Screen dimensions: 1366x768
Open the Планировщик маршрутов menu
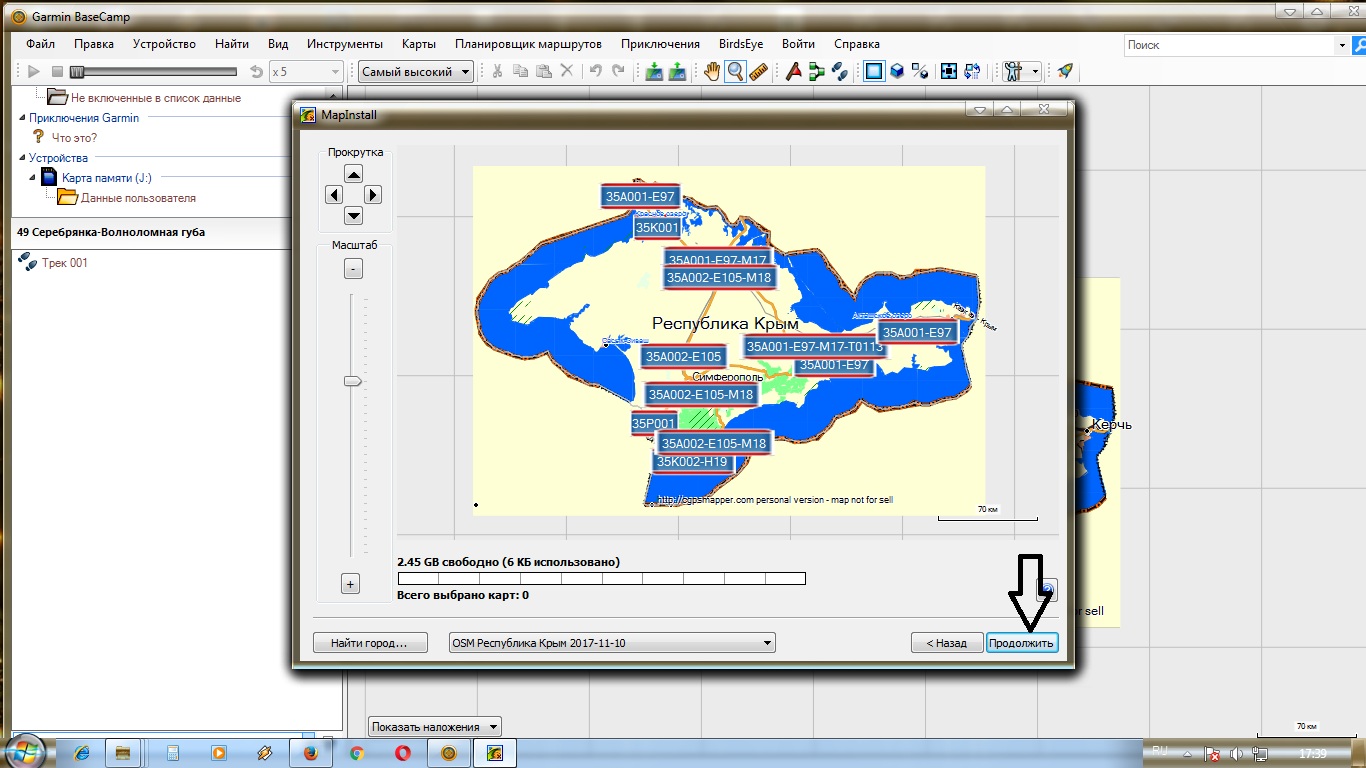coord(528,44)
